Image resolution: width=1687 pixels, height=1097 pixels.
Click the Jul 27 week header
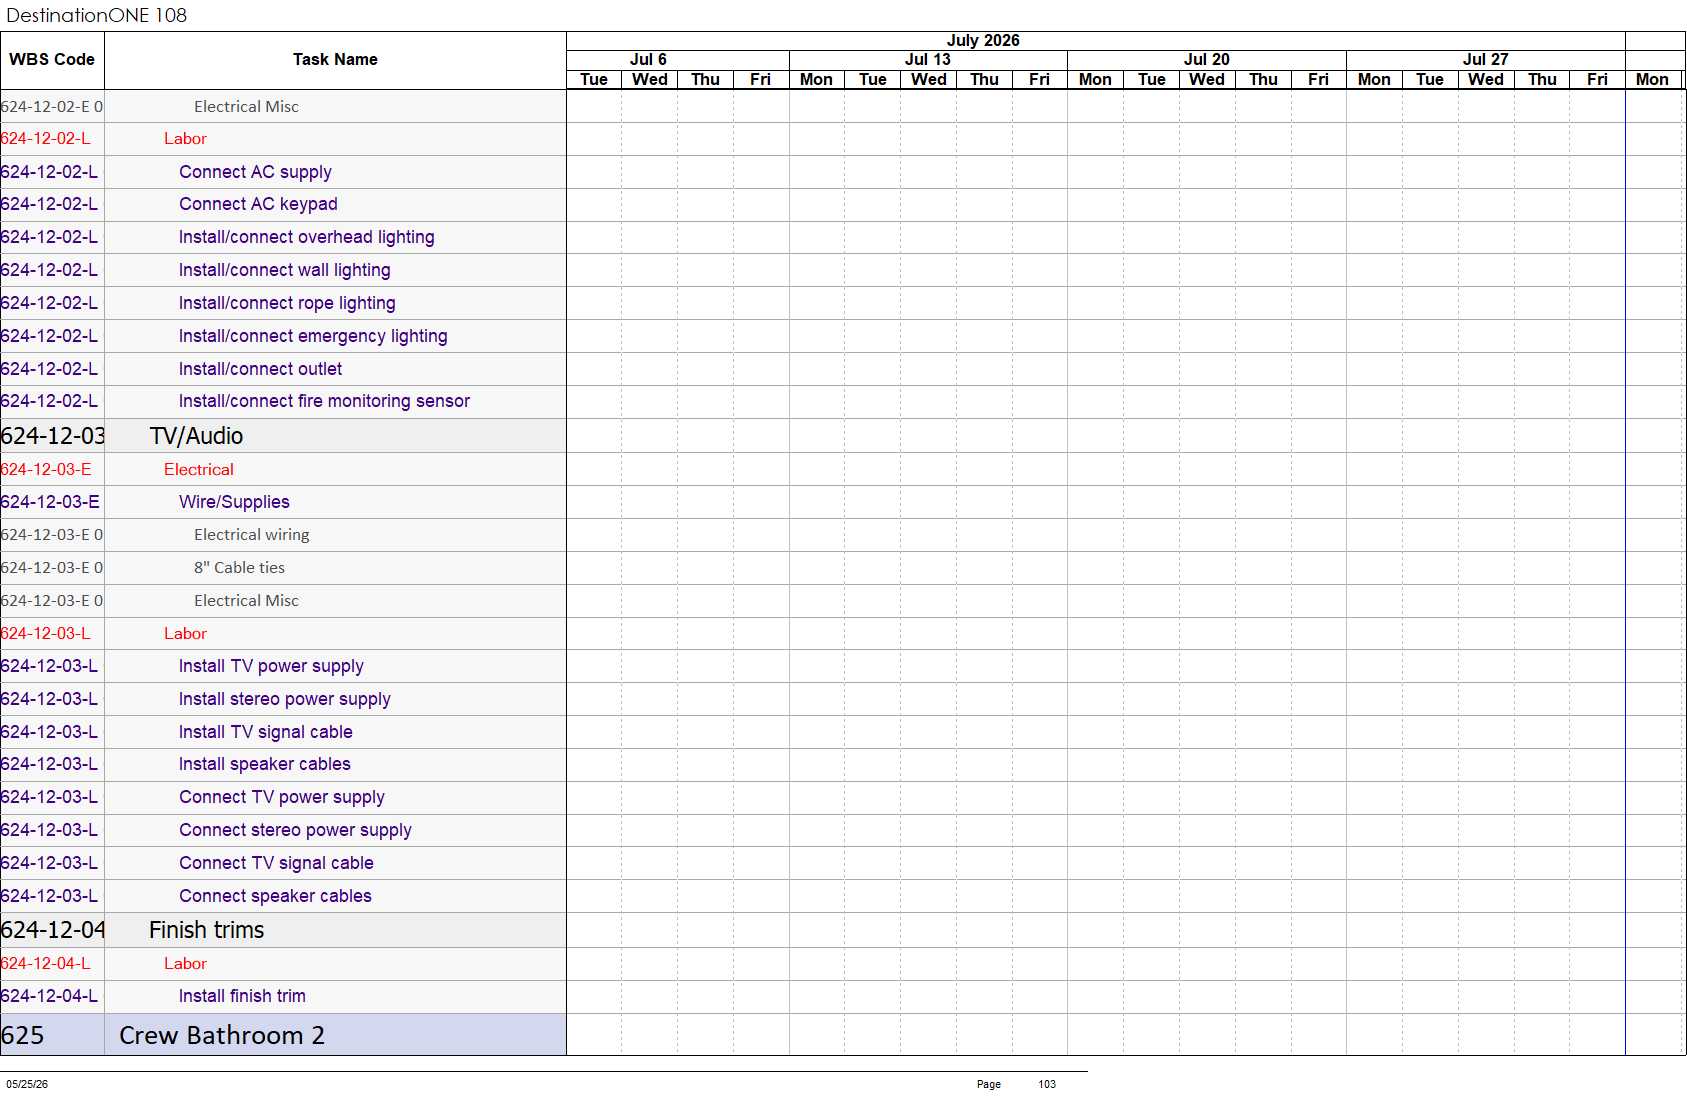click(x=1485, y=60)
